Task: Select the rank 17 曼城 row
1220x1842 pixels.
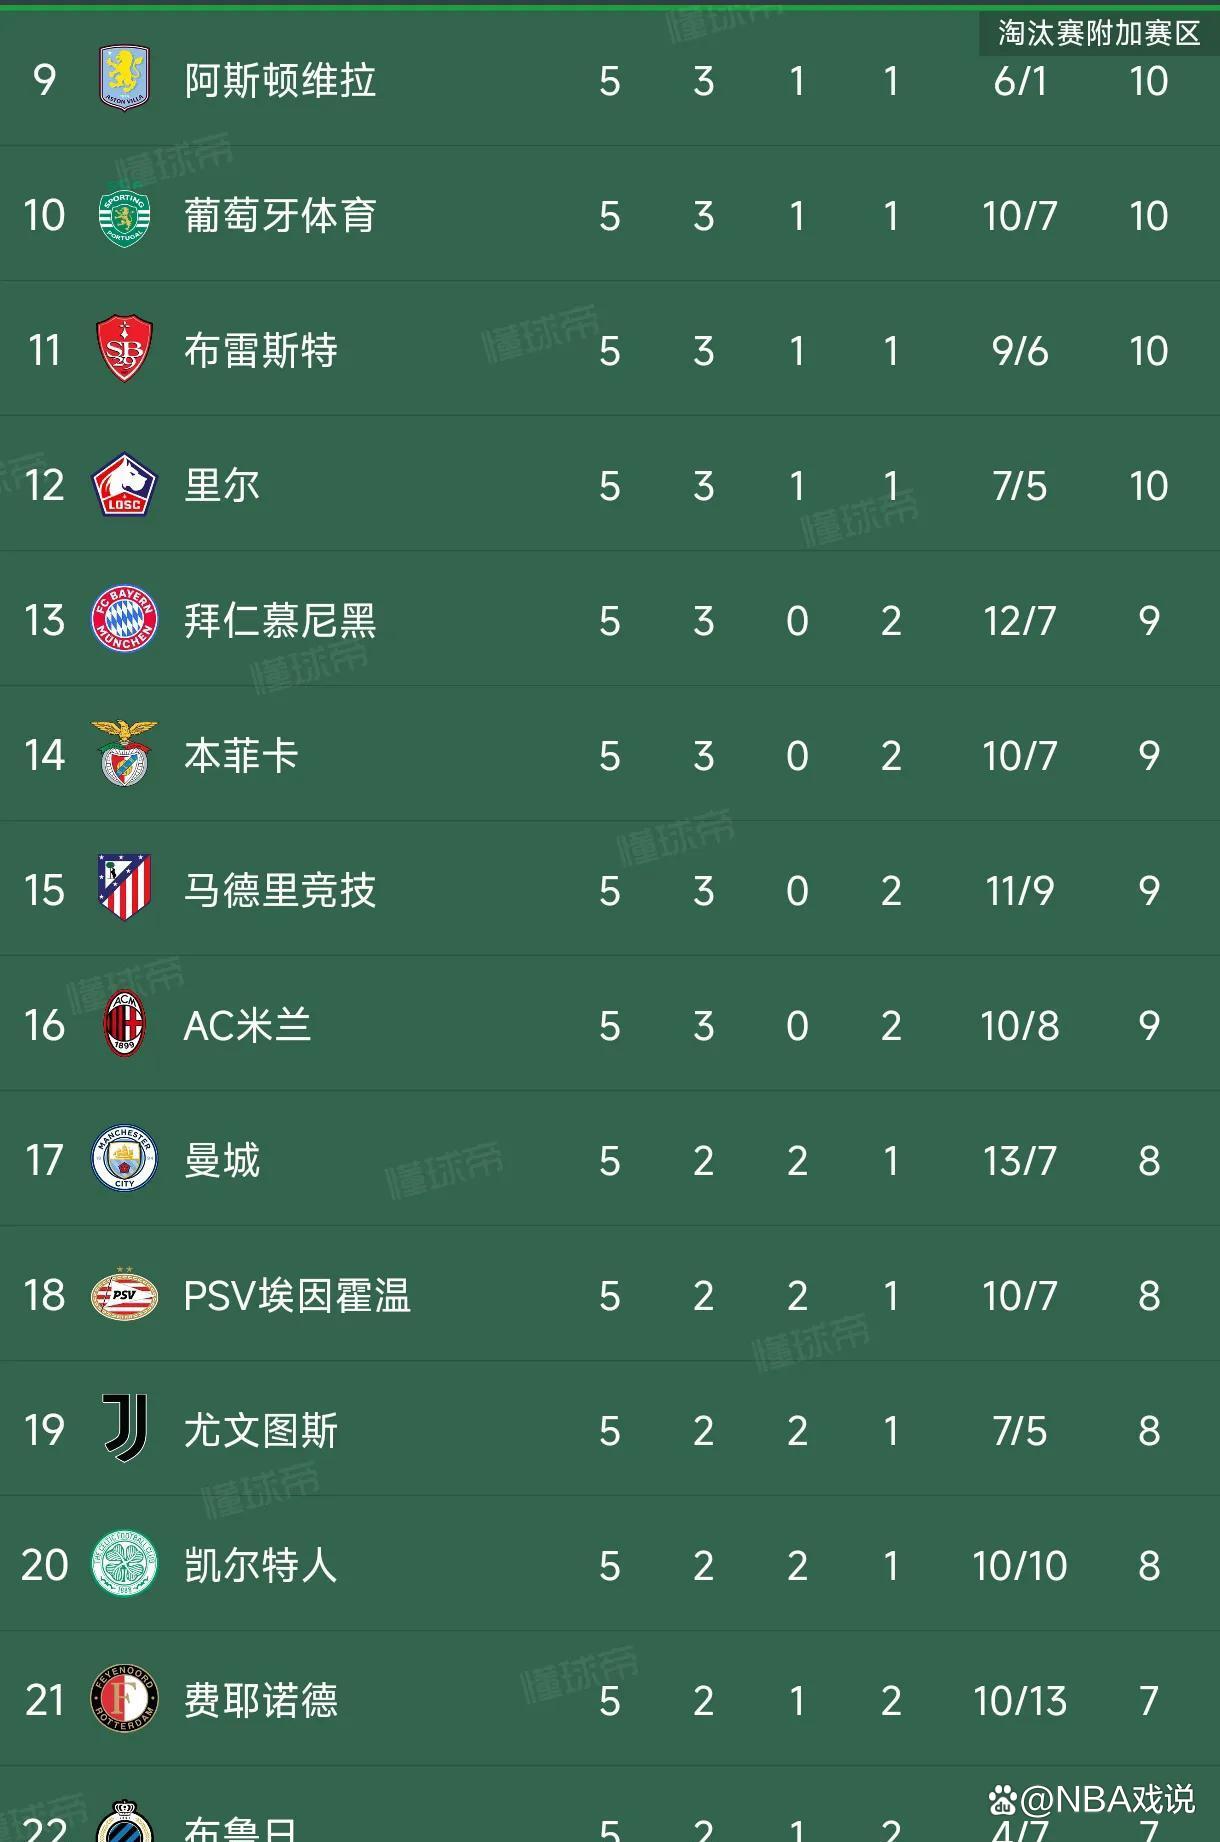Action: (610, 1160)
